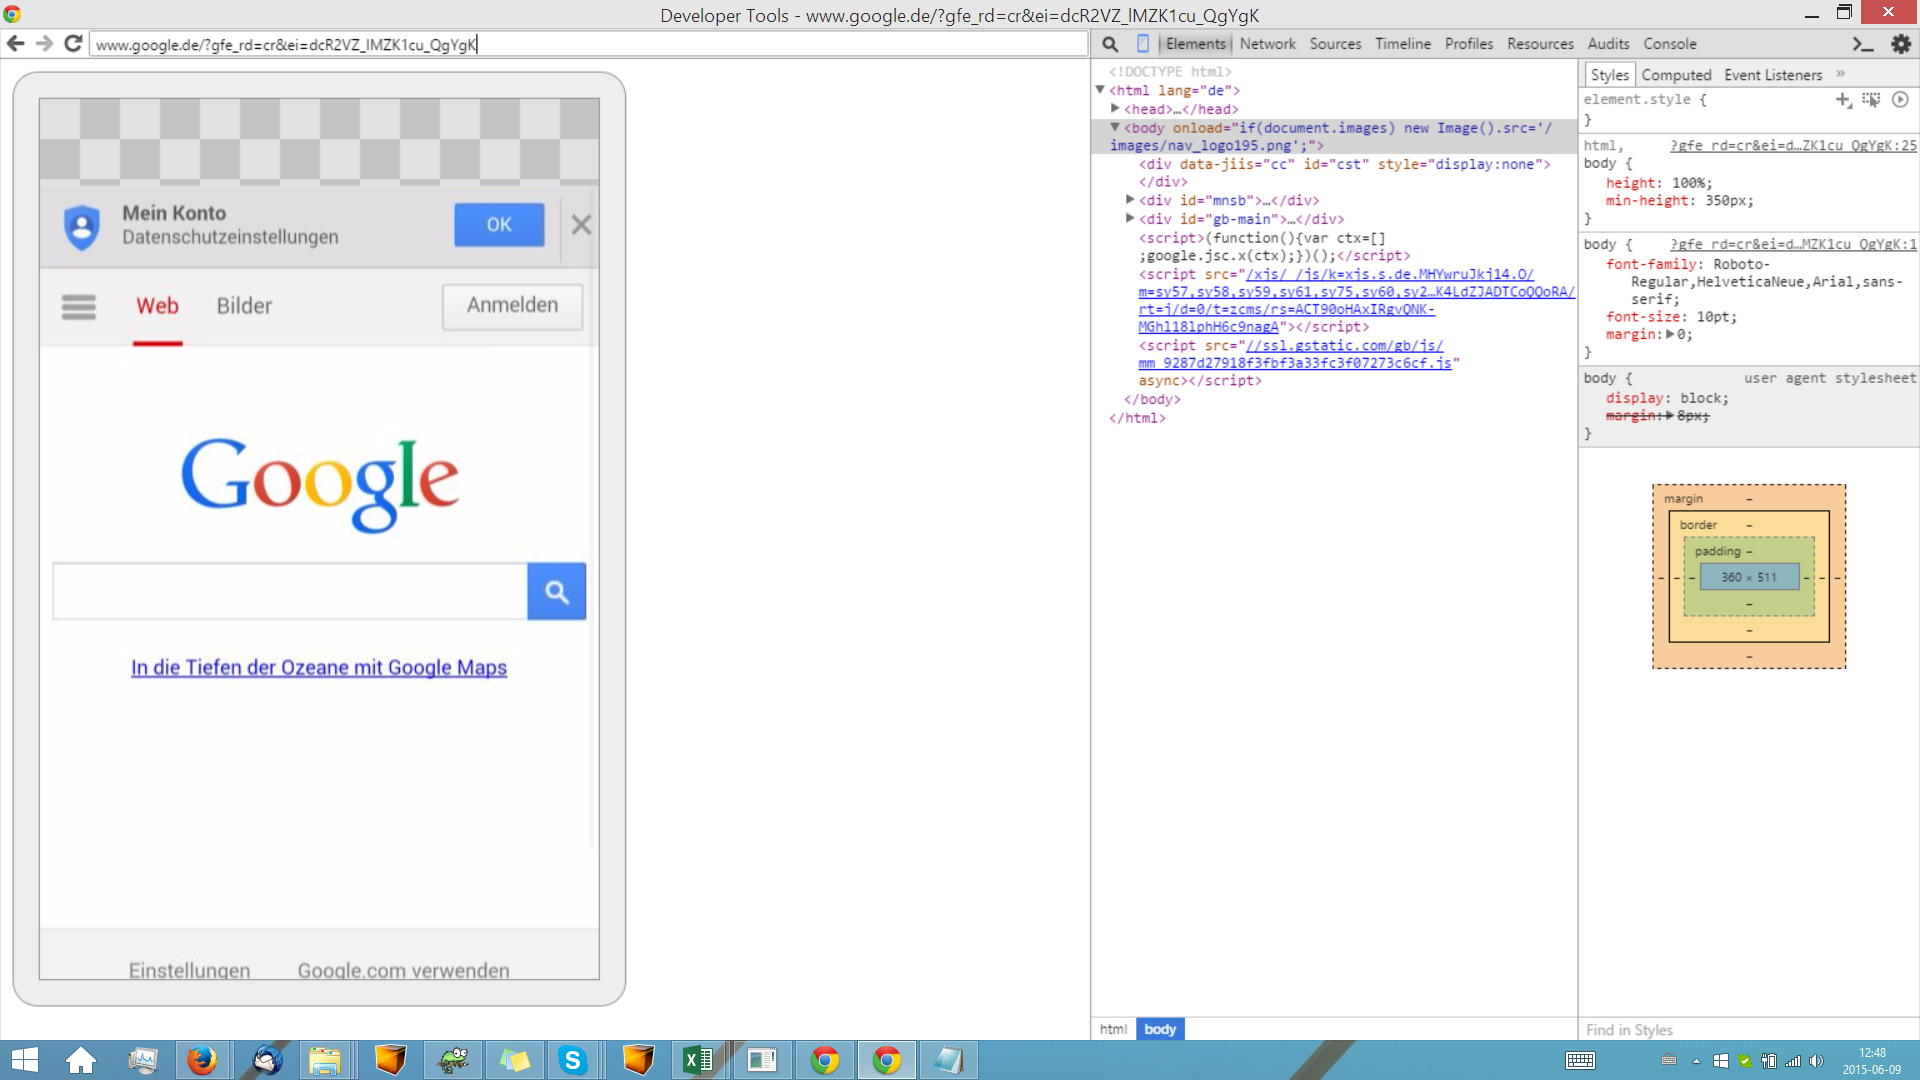Open Excel from the taskbar
This screenshot has height=1080, width=1920.
(x=698, y=1060)
